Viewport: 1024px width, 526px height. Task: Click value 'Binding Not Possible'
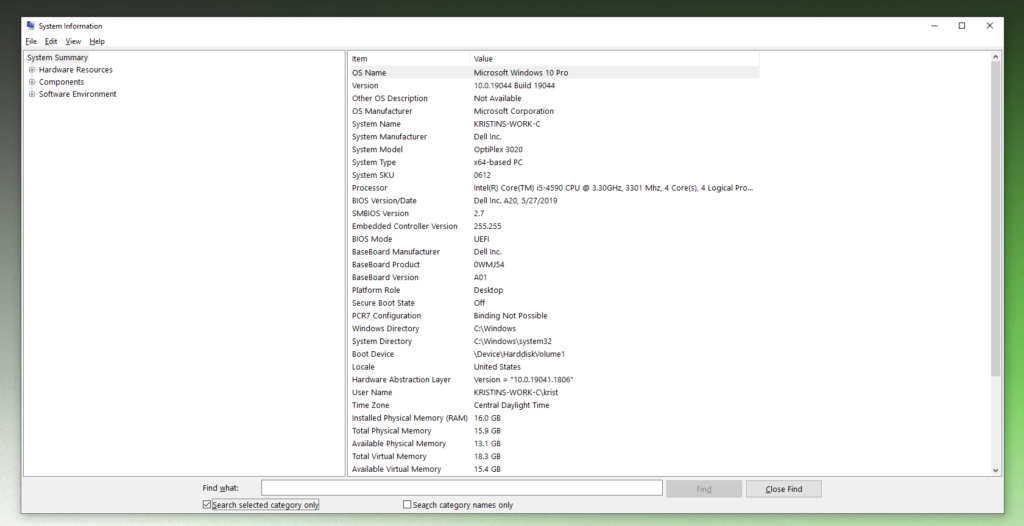coord(510,316)
